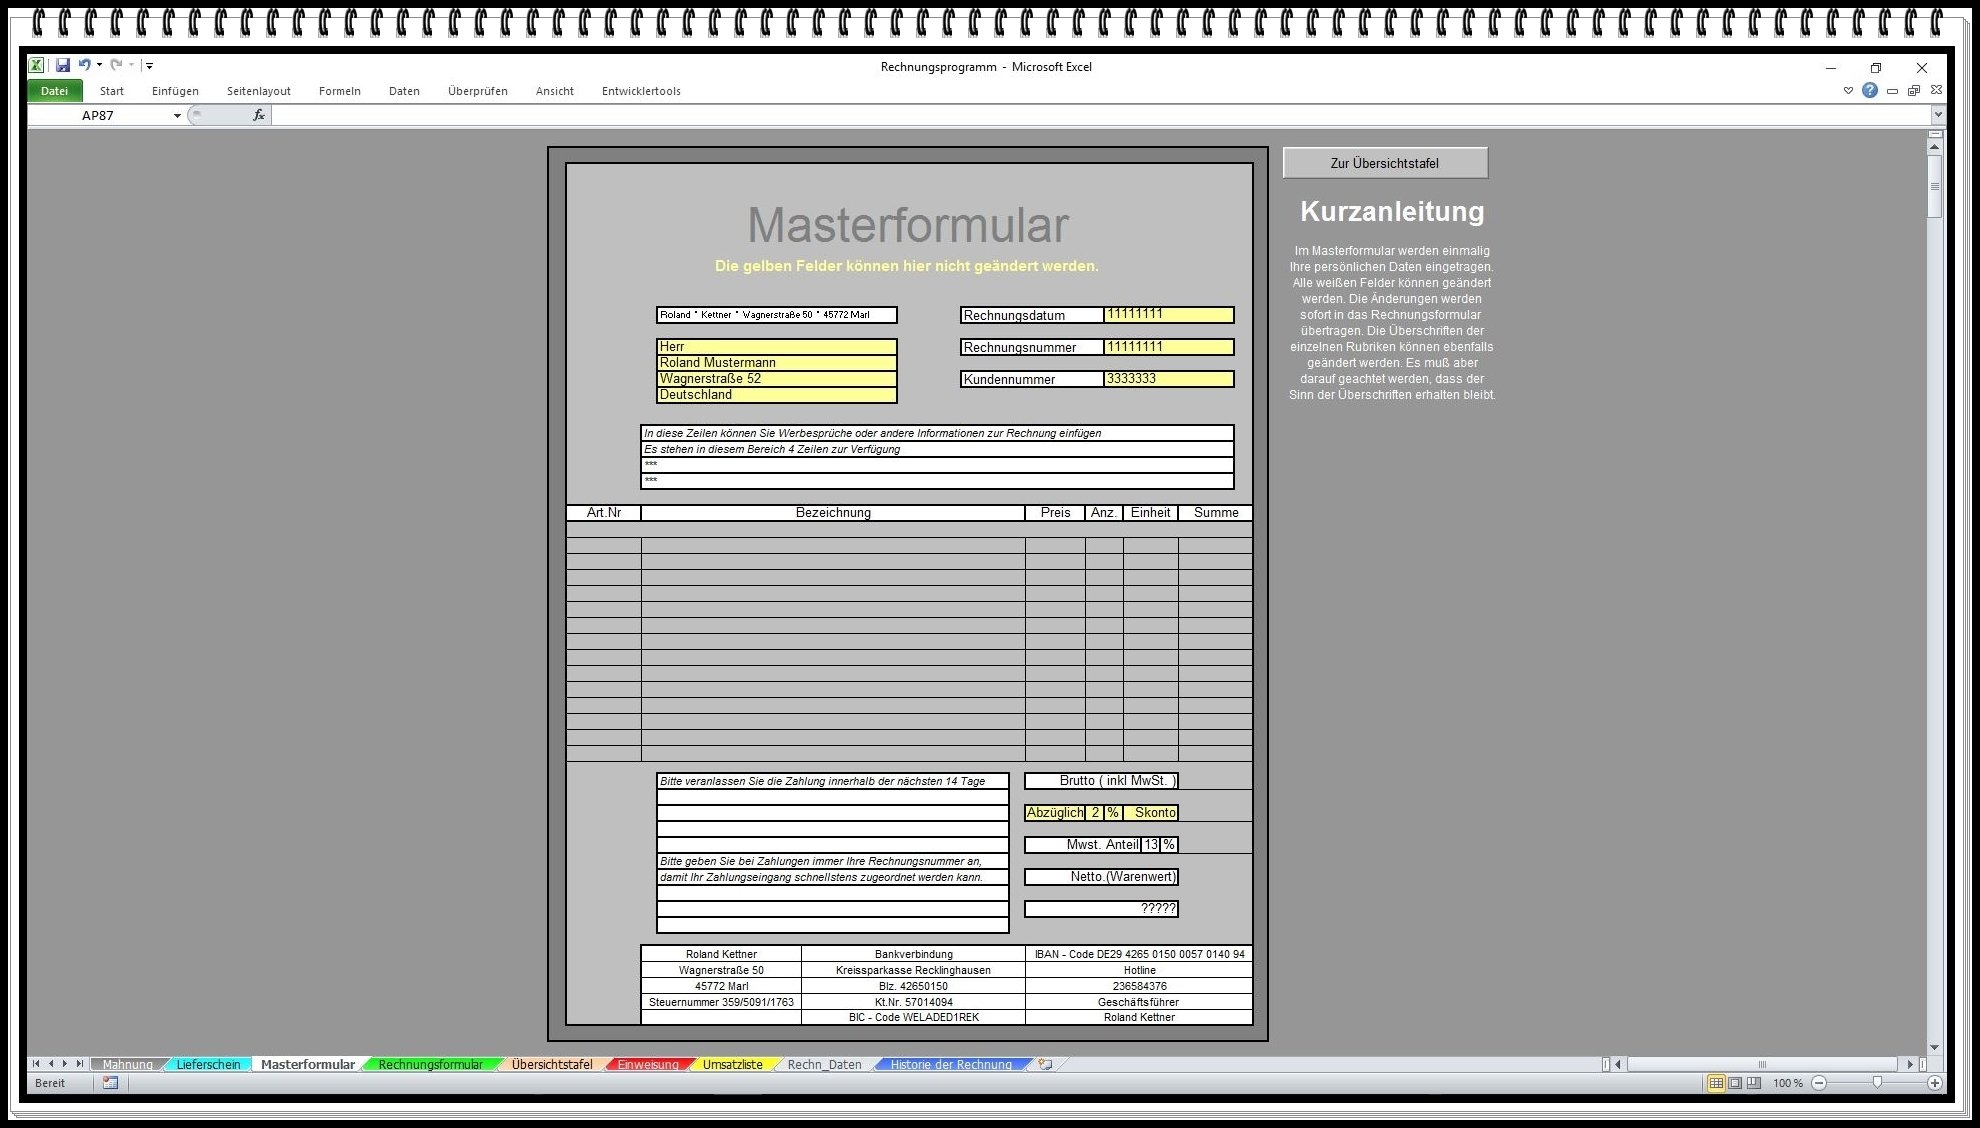Open the undo history dropdown arrow
The image size is (1980, 1128).
(99, 65)
